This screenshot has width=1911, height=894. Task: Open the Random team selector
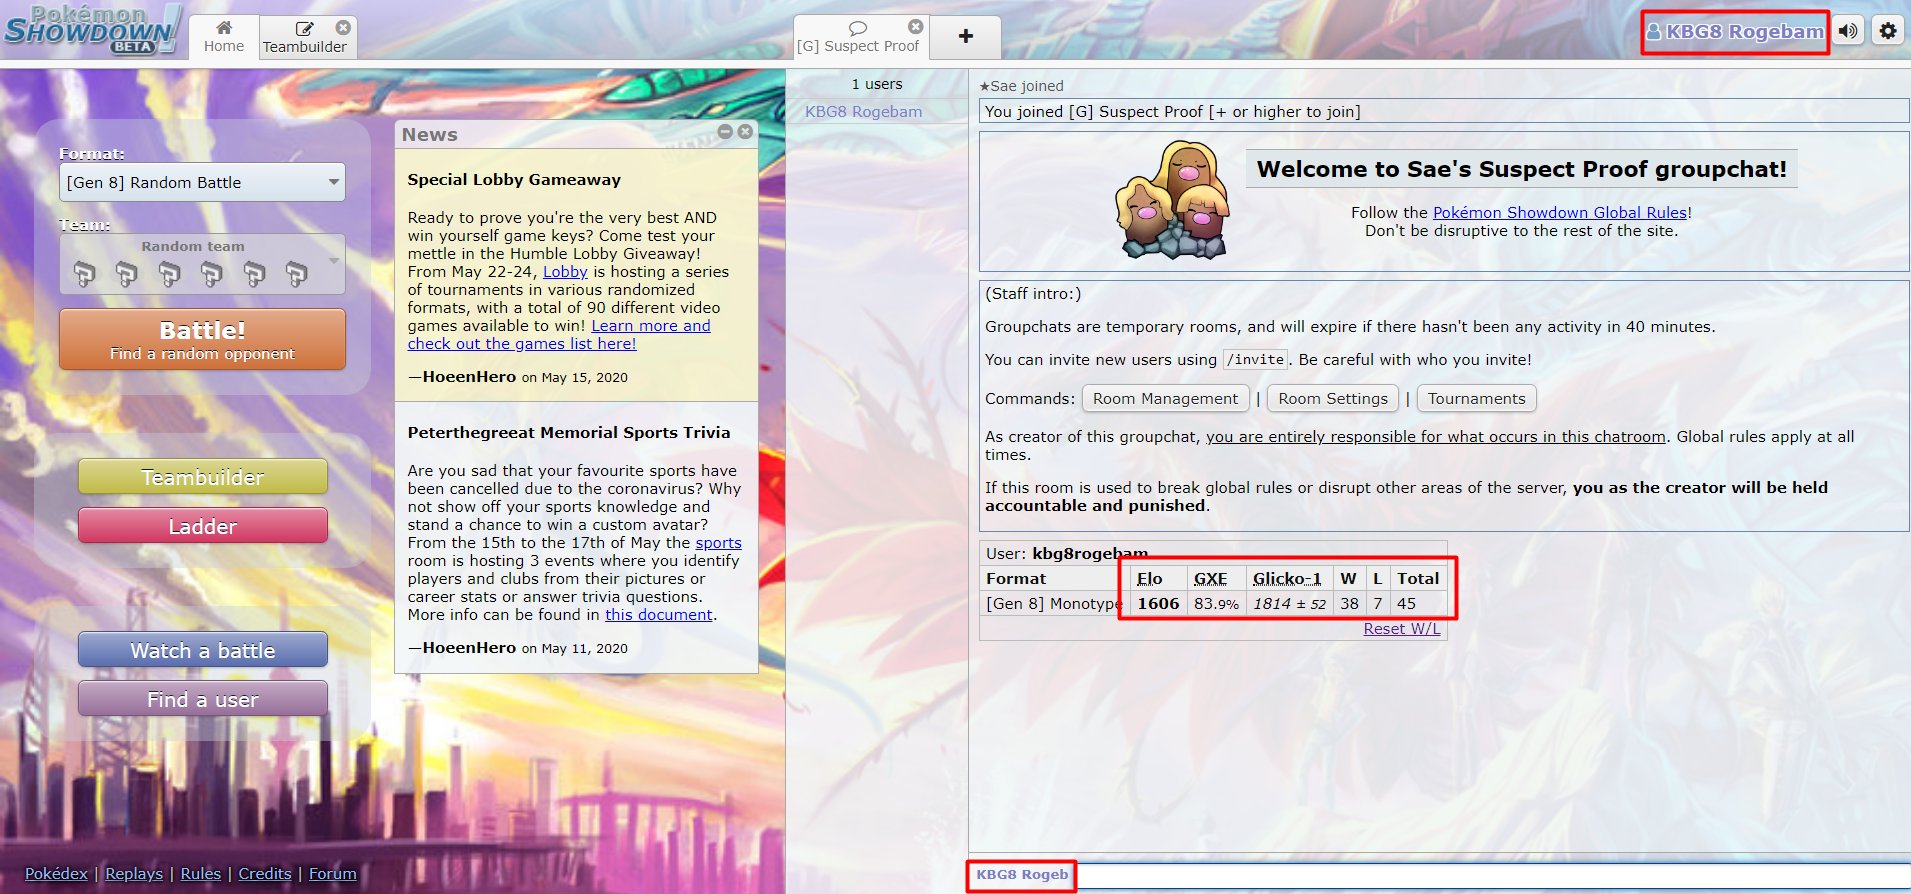[202, 264]
